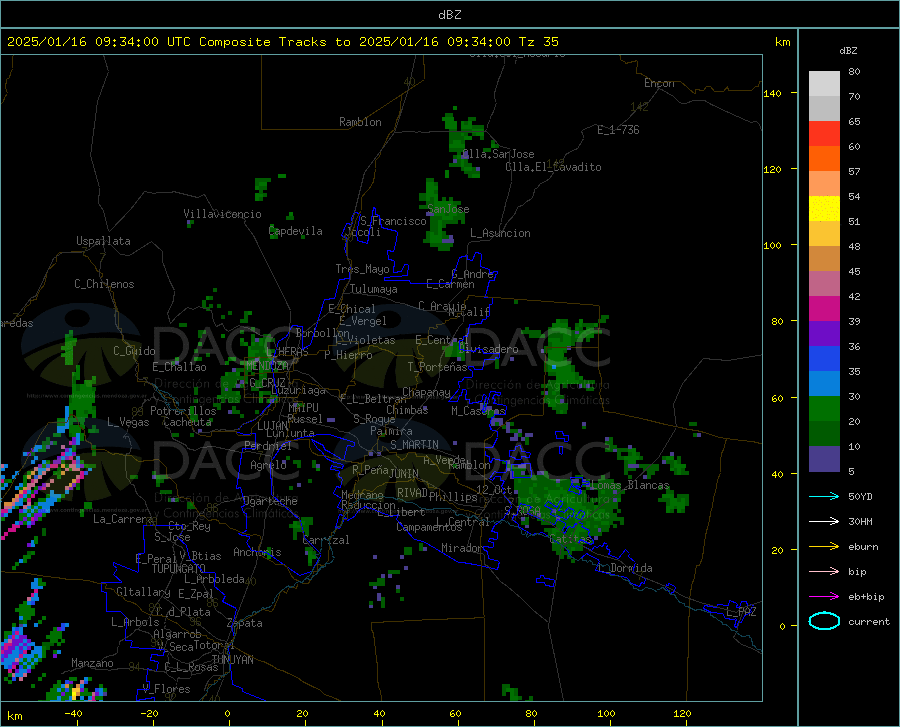
Task: Click the 'TUPUNGATO' map label
Action: [179, 569]
